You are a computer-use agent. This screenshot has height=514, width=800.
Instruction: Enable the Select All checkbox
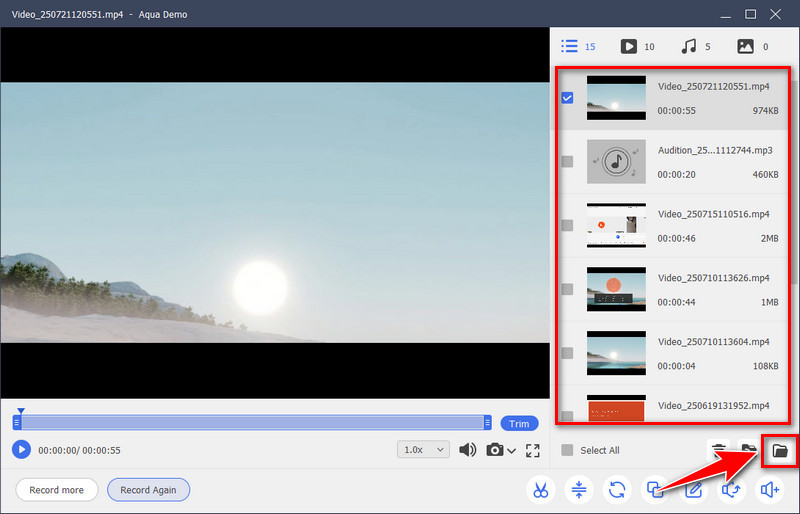coord(568,450)
